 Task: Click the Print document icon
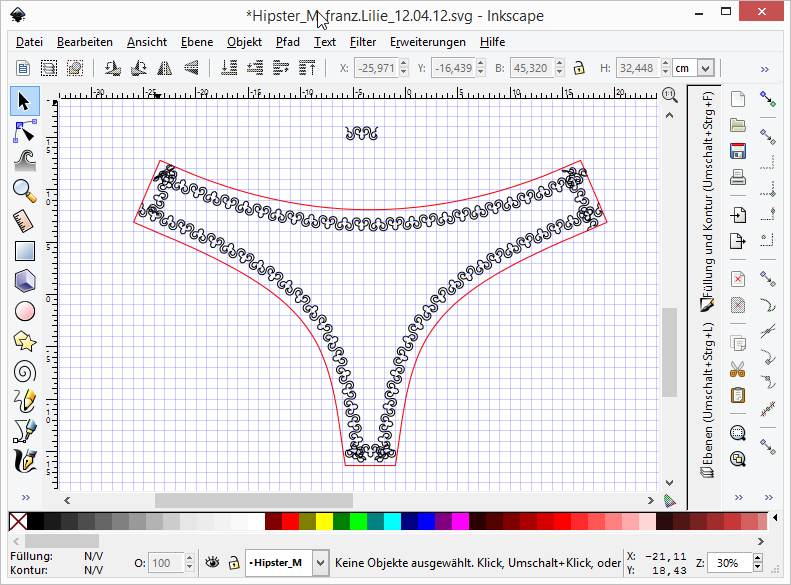(x=738, y=179)
